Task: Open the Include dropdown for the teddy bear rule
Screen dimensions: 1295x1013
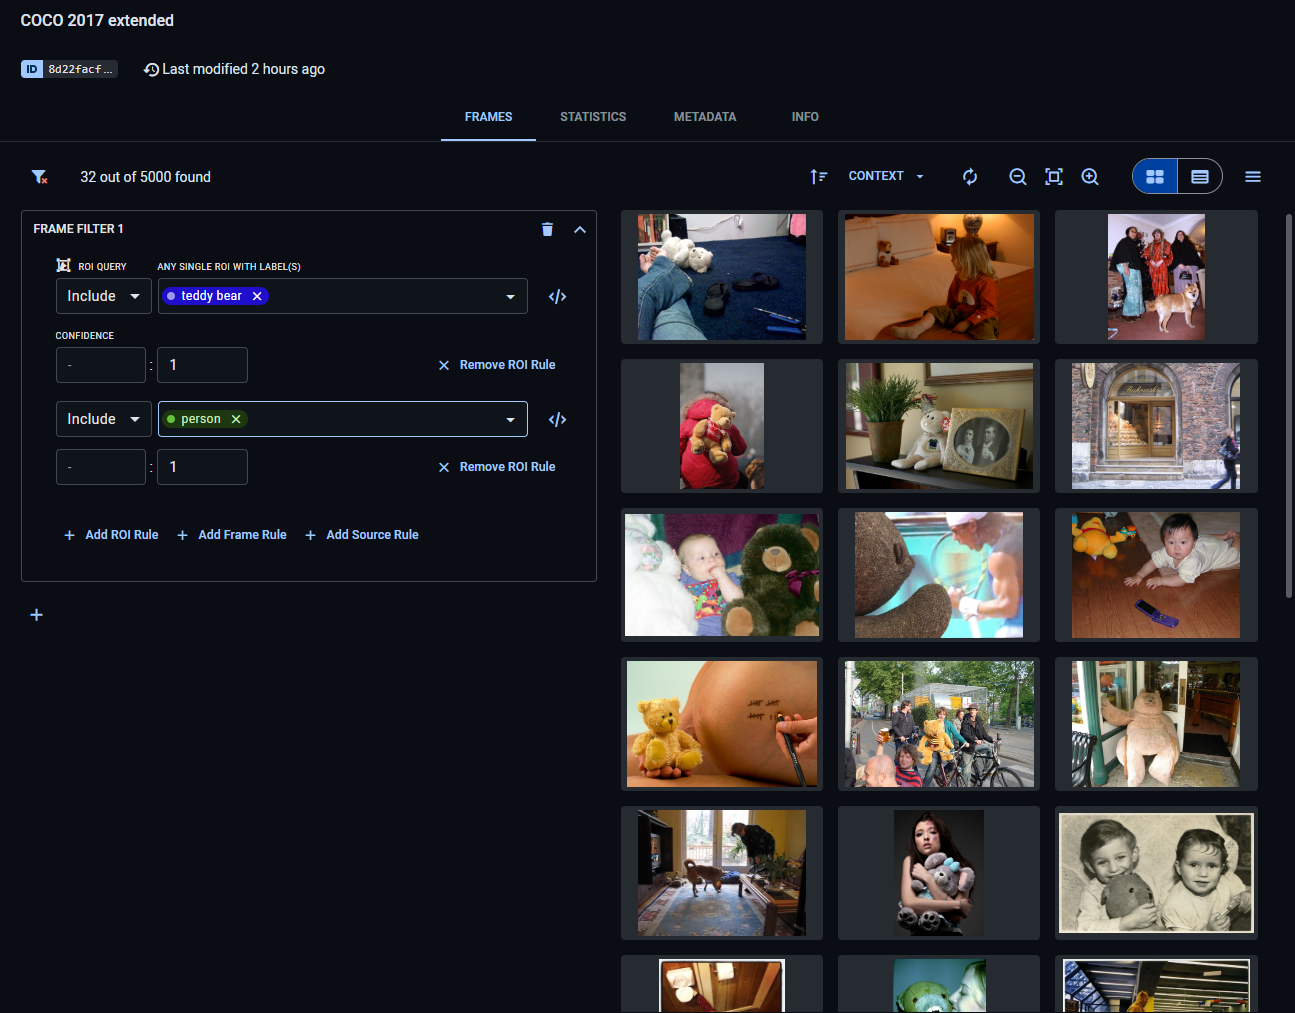Action: [103, 297]
